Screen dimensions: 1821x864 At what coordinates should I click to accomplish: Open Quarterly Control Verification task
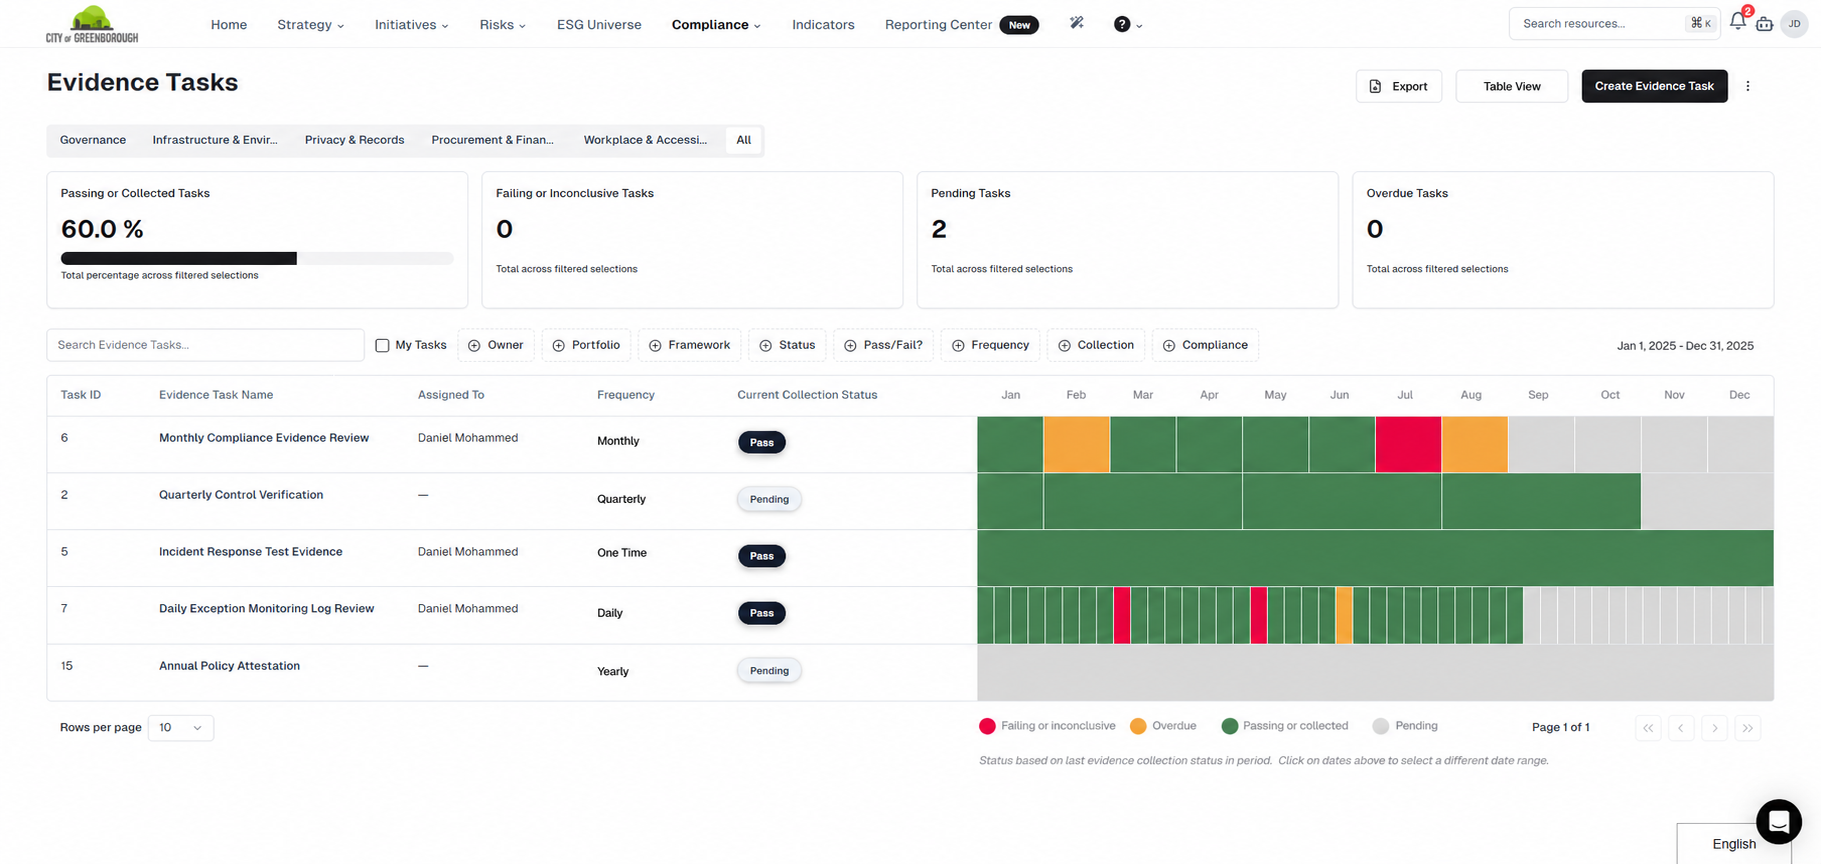click(241, 495)
